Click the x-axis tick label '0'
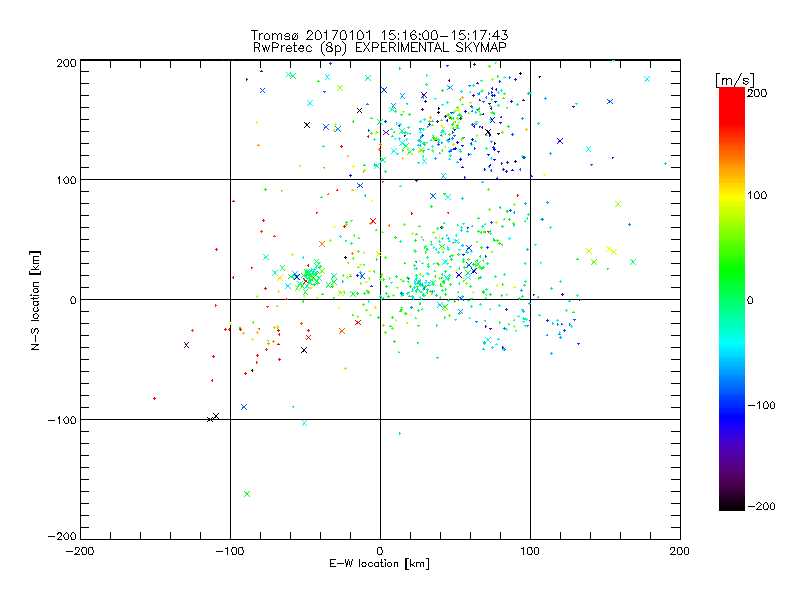 [380, 551]
